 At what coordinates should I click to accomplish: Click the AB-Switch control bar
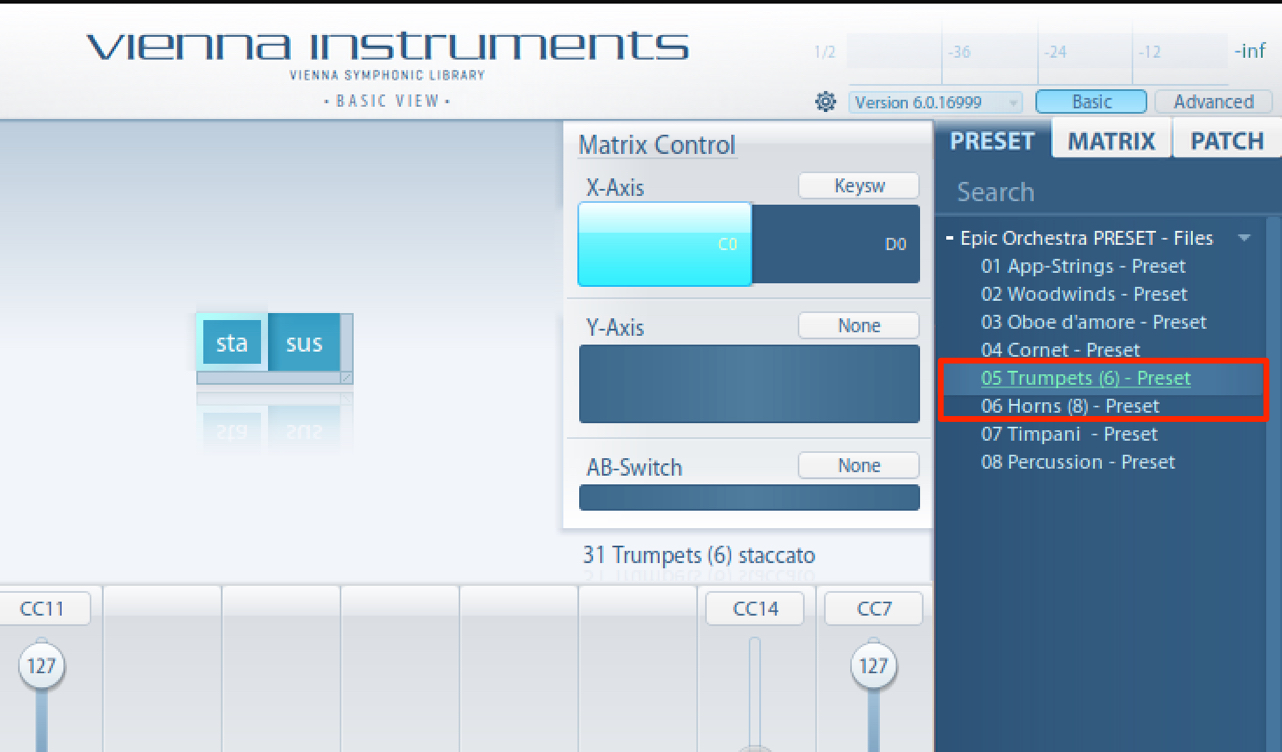[x=749, y=497]
